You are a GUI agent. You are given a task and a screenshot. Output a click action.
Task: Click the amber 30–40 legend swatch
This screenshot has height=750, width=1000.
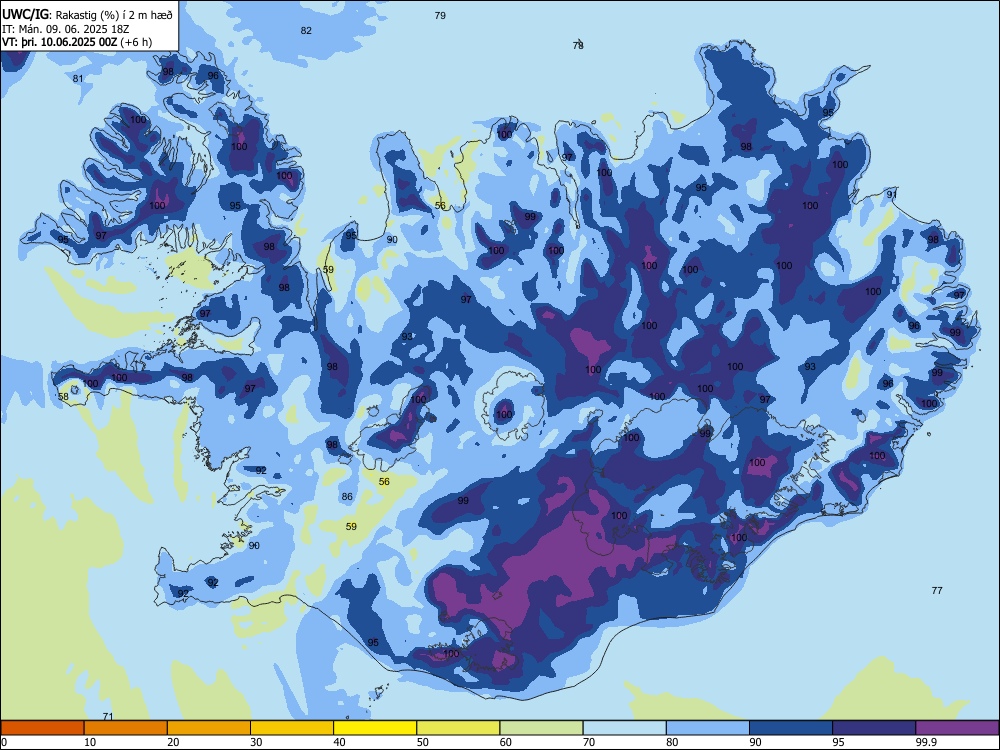click(x=292, y=728)
